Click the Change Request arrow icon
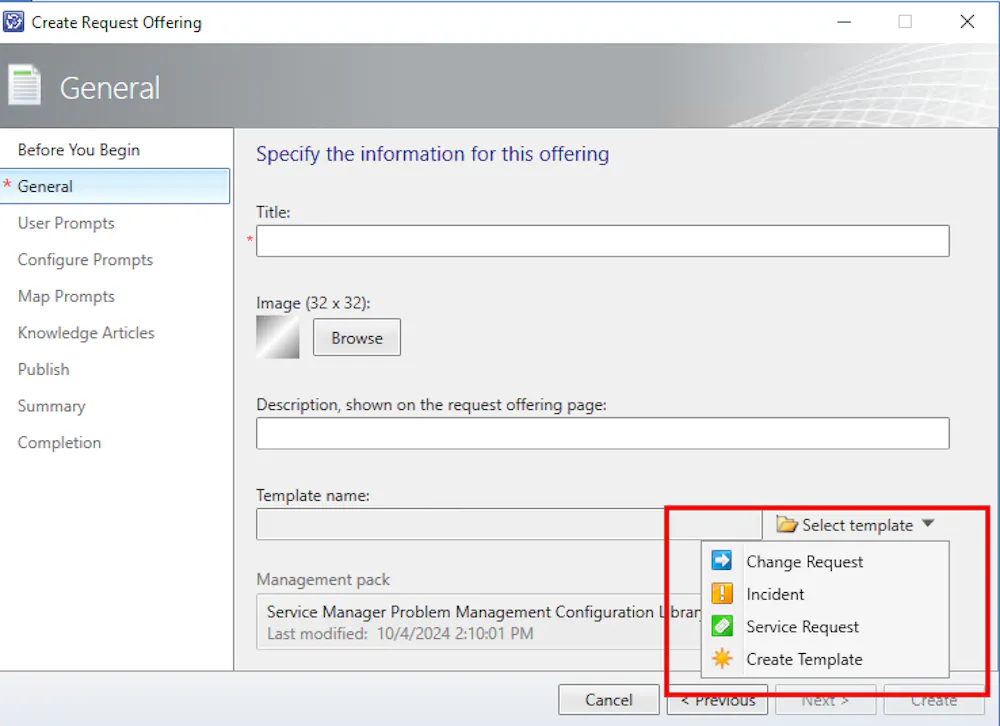The height and width of the screenshot is (726, 1000). click(x=721, y=561)
